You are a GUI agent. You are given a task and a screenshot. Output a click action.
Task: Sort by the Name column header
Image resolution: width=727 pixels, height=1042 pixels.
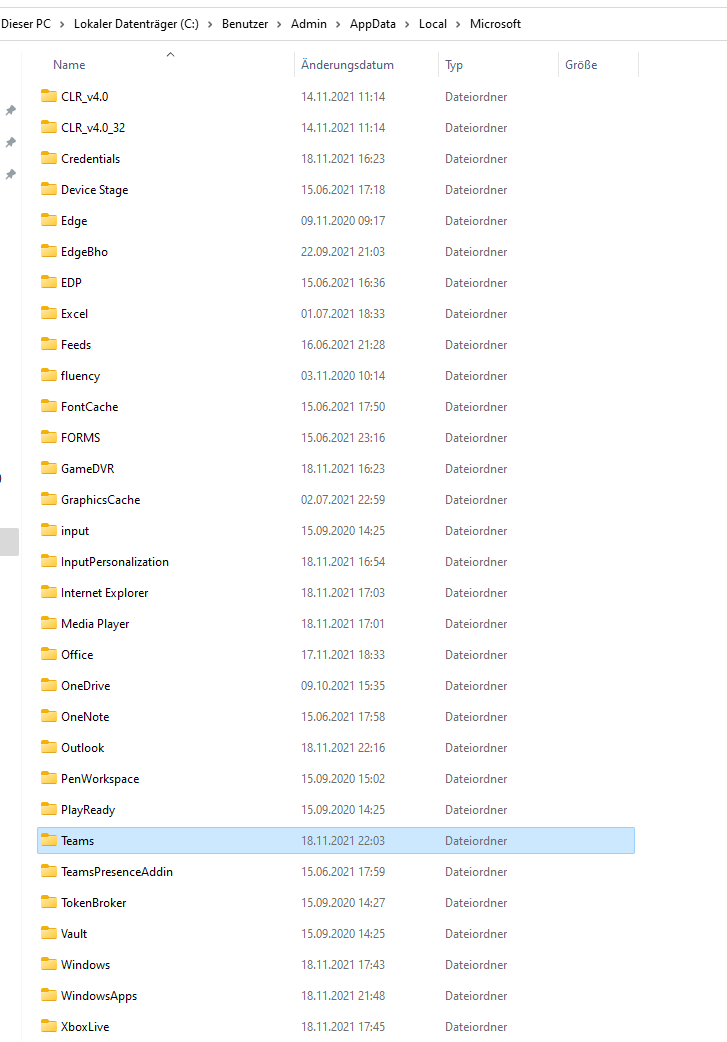coord(69,65)
